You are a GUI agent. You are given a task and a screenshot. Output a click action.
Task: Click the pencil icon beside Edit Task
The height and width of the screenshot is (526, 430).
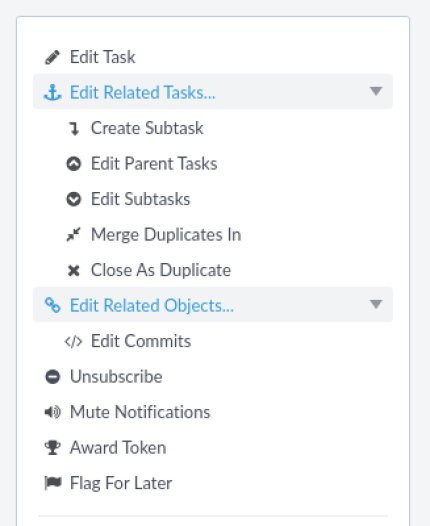coord(52,57)
